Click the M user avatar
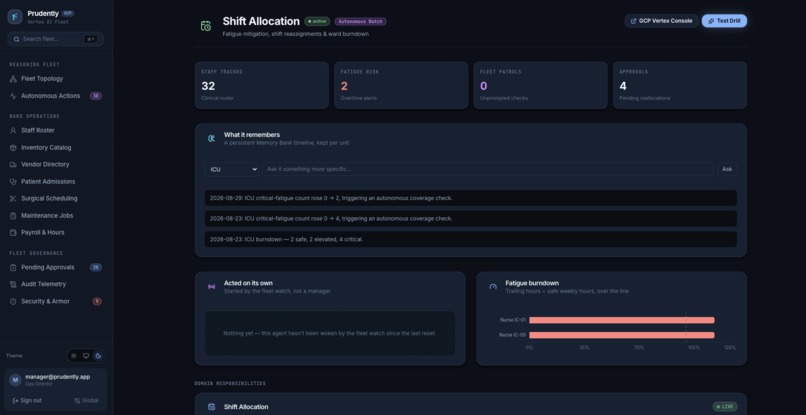806x415 pixels. coord(15,380)
